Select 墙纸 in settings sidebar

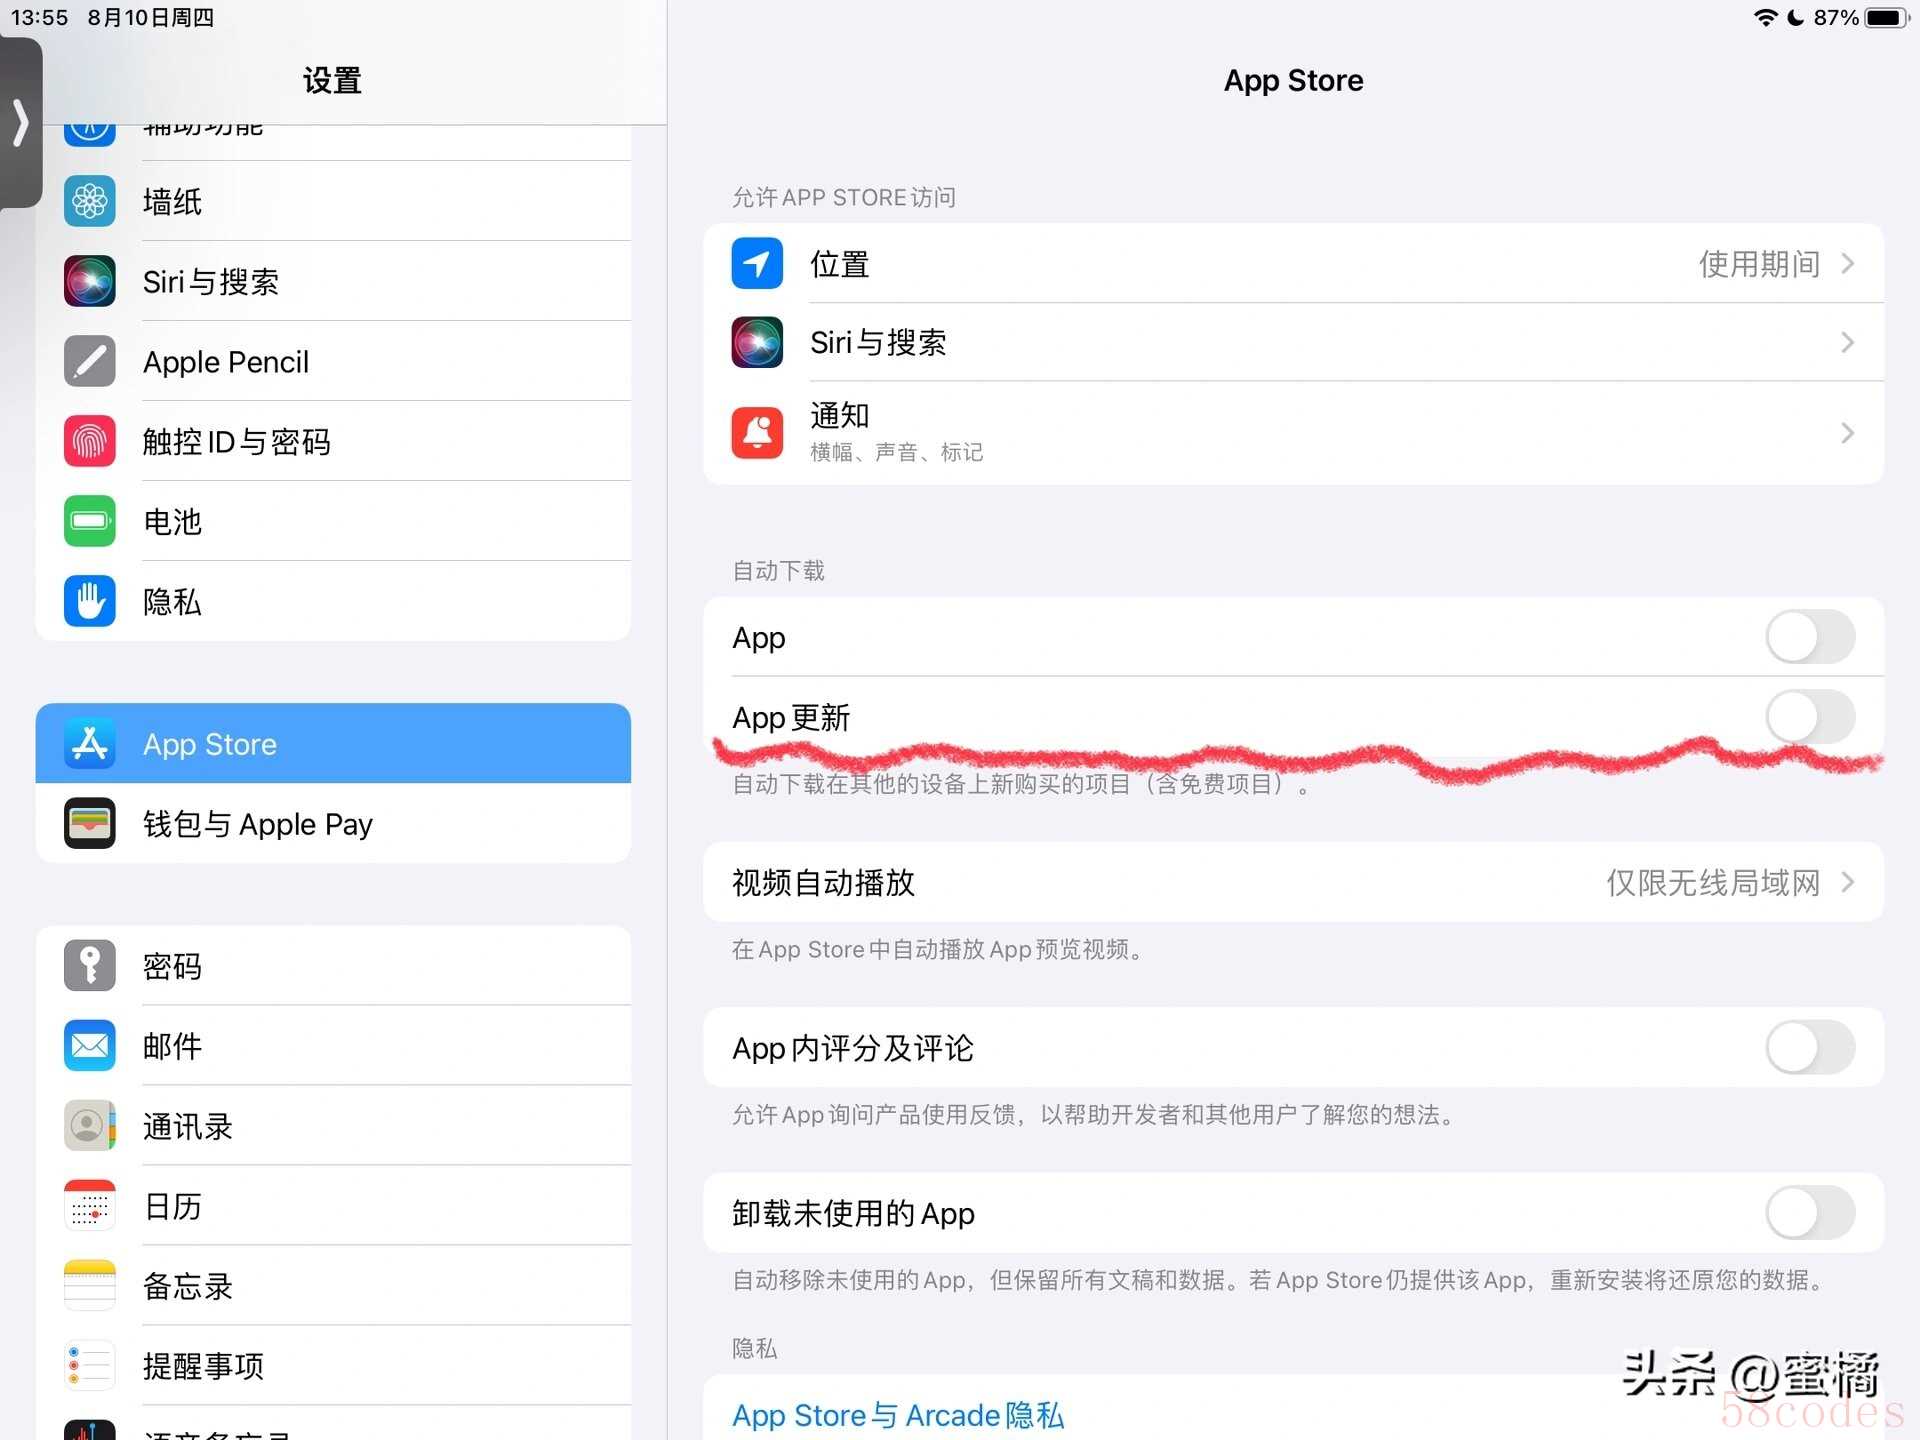pyautogui.click(x=333, y=201)
